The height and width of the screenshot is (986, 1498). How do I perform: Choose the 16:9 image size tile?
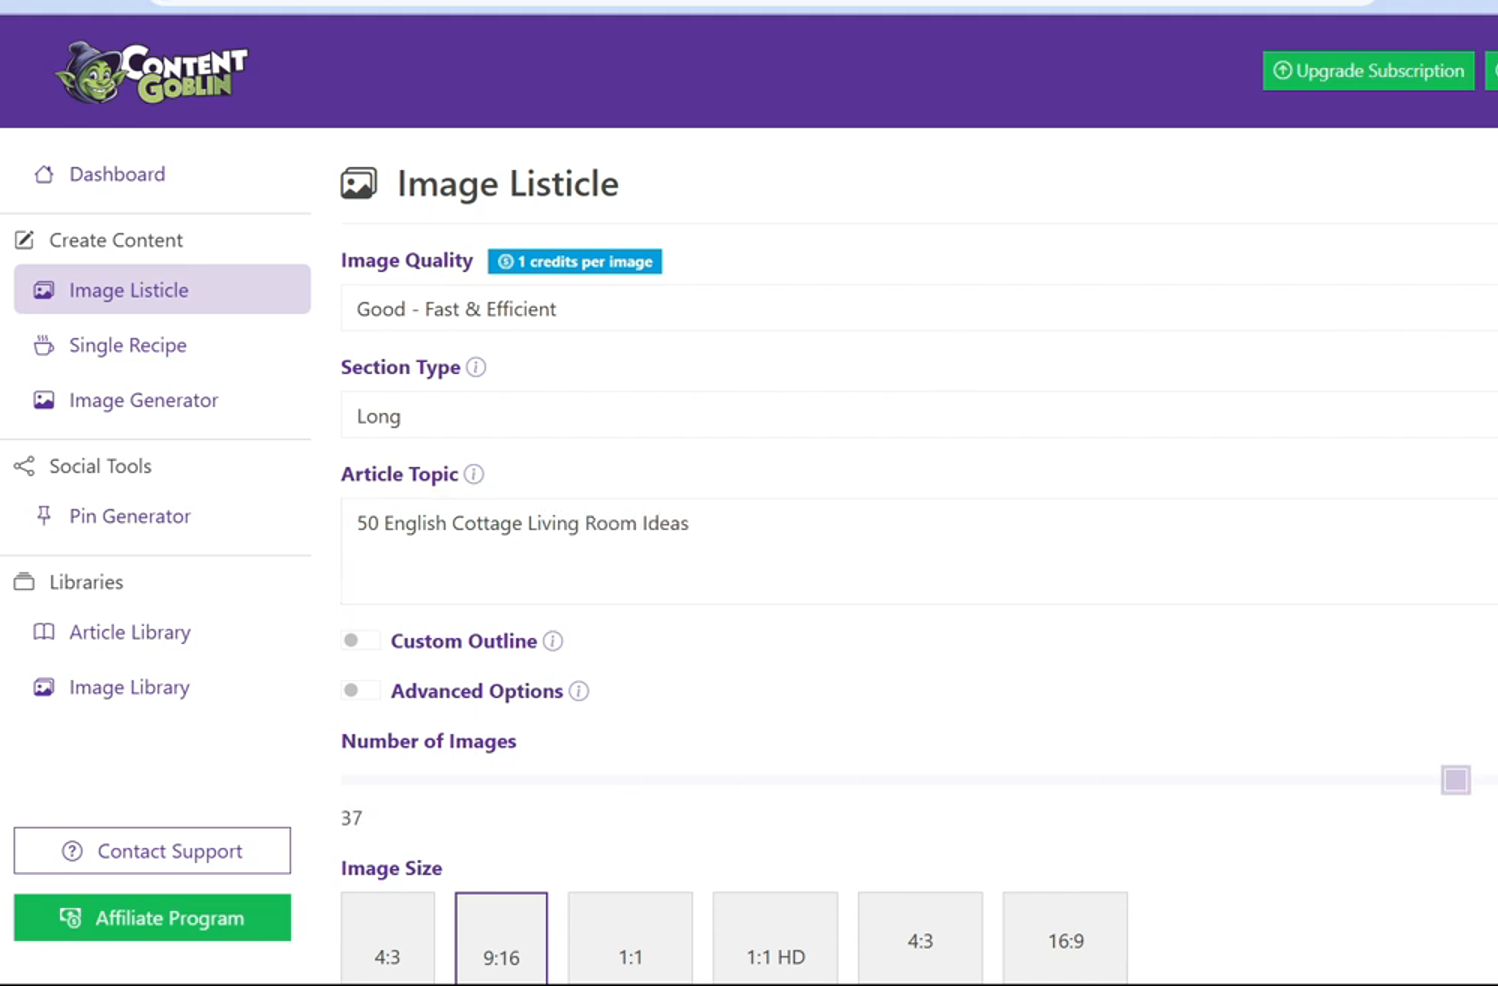click(x=1065, y=938)
